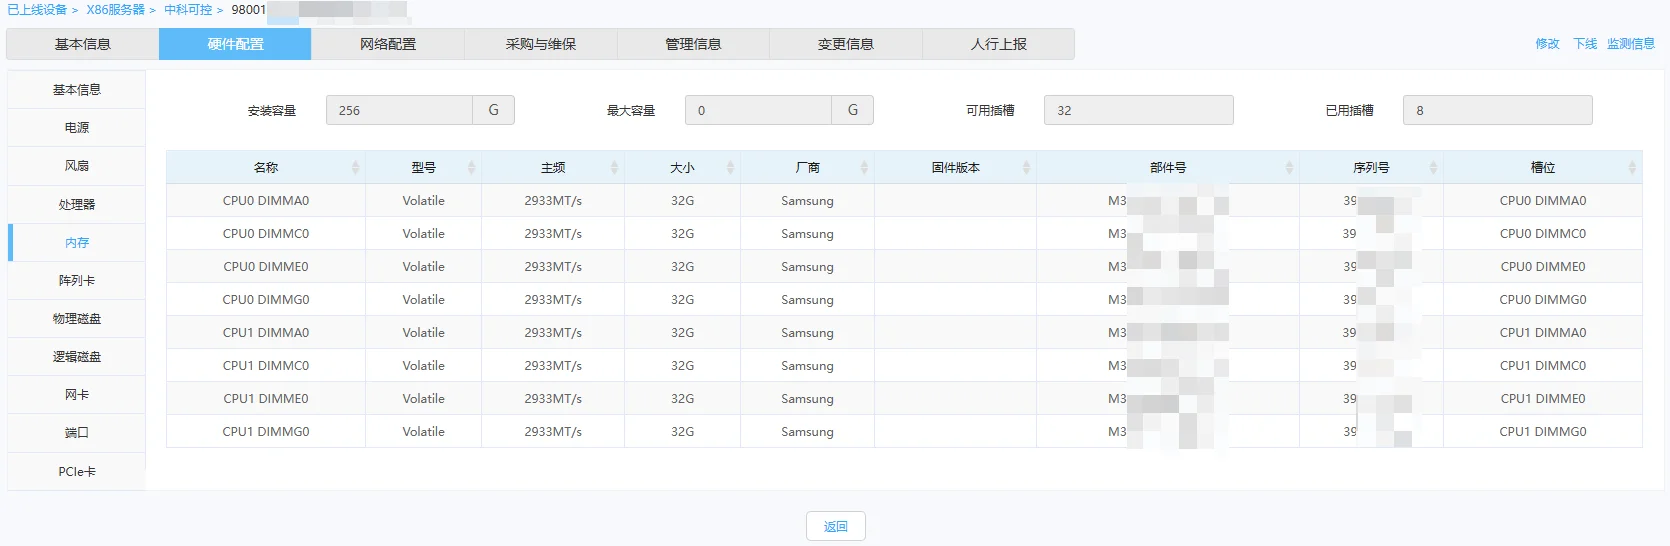Open the 基本信息 top tab
This screenshot has width=1670, height=546.
click(83, 44)
